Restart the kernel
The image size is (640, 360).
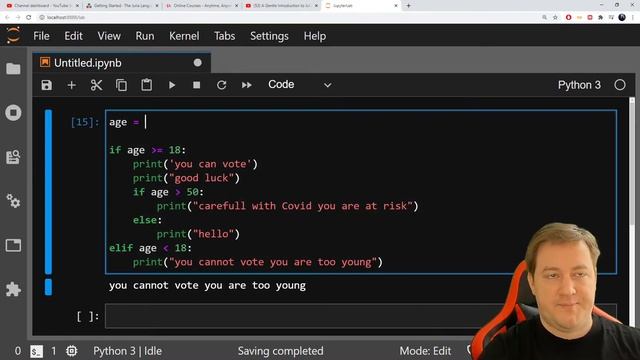[x=222, y=85]
